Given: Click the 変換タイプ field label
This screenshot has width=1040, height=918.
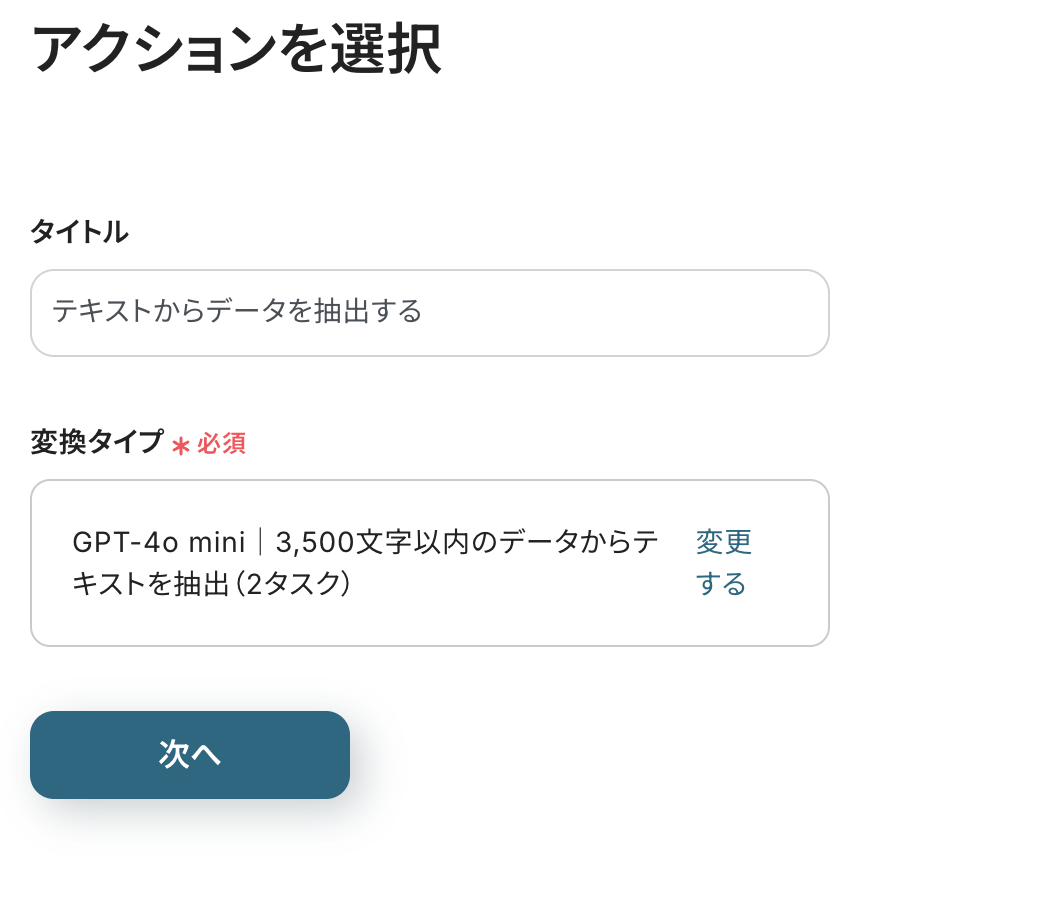Looking at the screenshot, I should coord(96,442).
